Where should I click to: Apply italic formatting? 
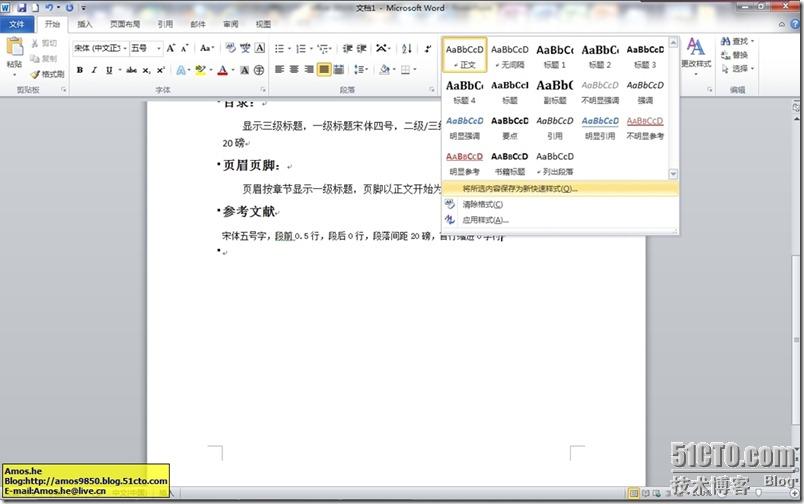click(94, 70)
